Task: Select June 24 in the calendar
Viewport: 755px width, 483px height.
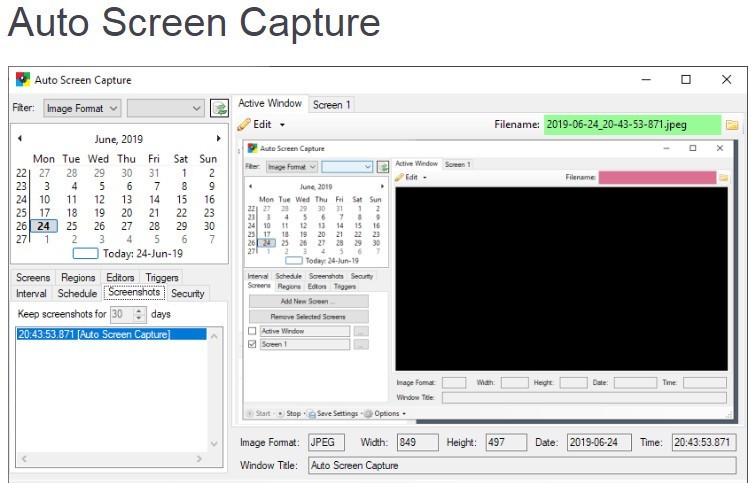Action: 44,226
